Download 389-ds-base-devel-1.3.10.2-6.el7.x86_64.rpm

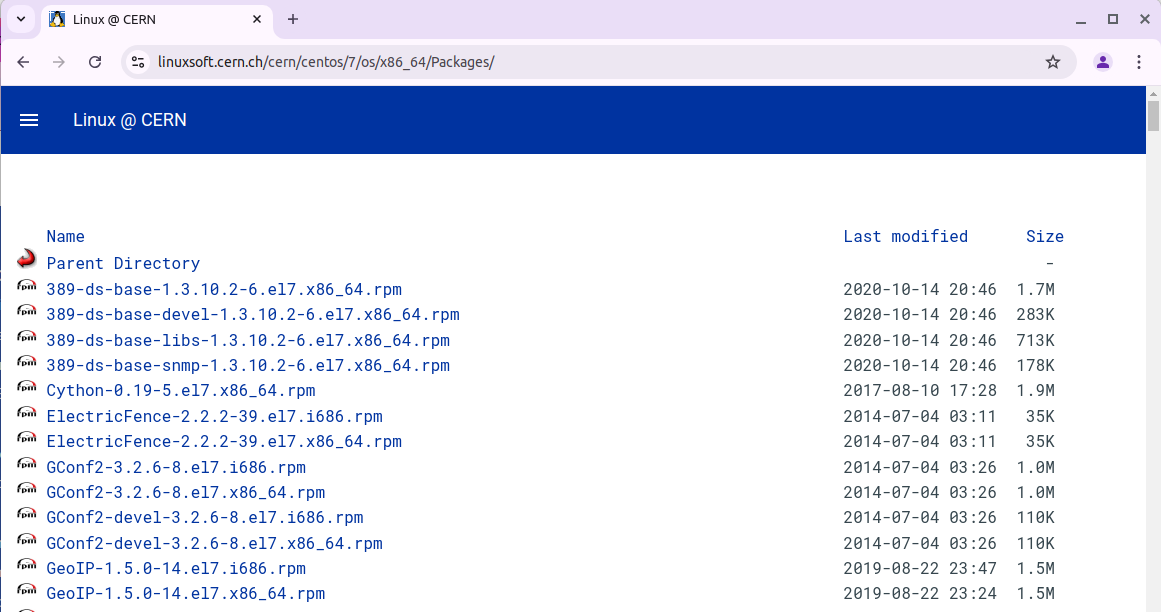pos(252,315)
